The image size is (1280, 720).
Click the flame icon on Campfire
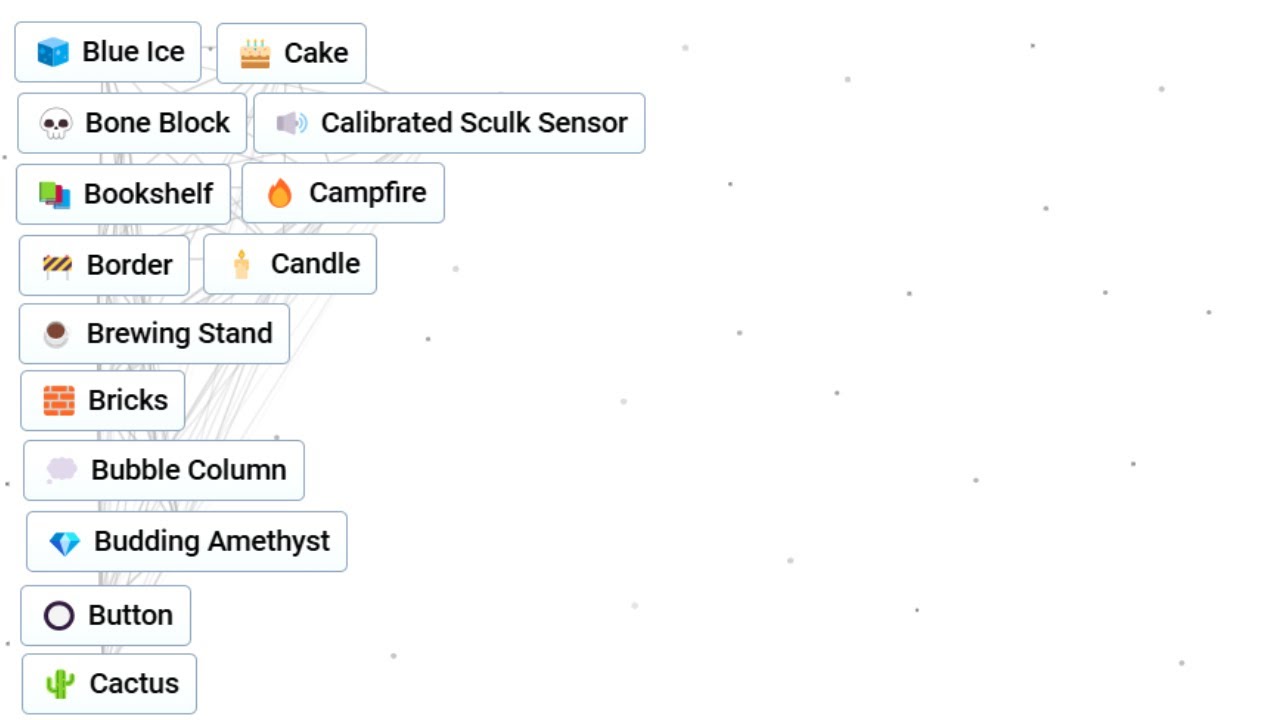pos(280,193)
